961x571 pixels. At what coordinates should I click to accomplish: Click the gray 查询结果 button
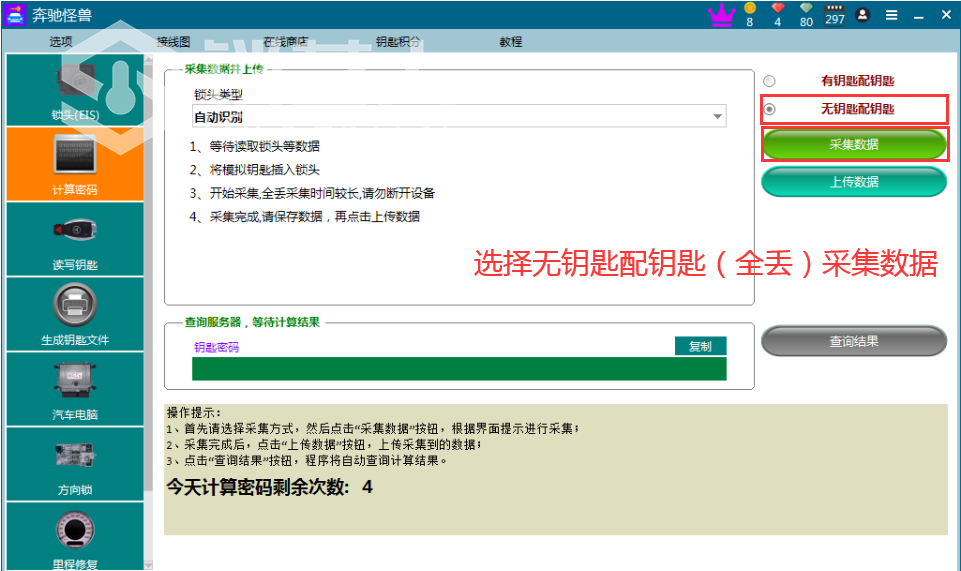click(x=854, y=341)
